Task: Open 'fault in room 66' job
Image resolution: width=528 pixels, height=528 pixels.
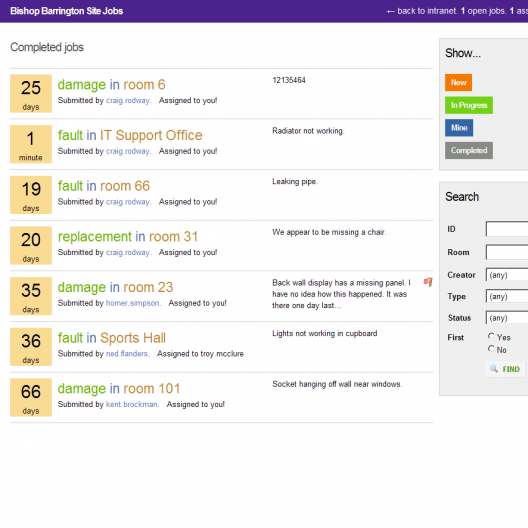Action: [104, 186]
